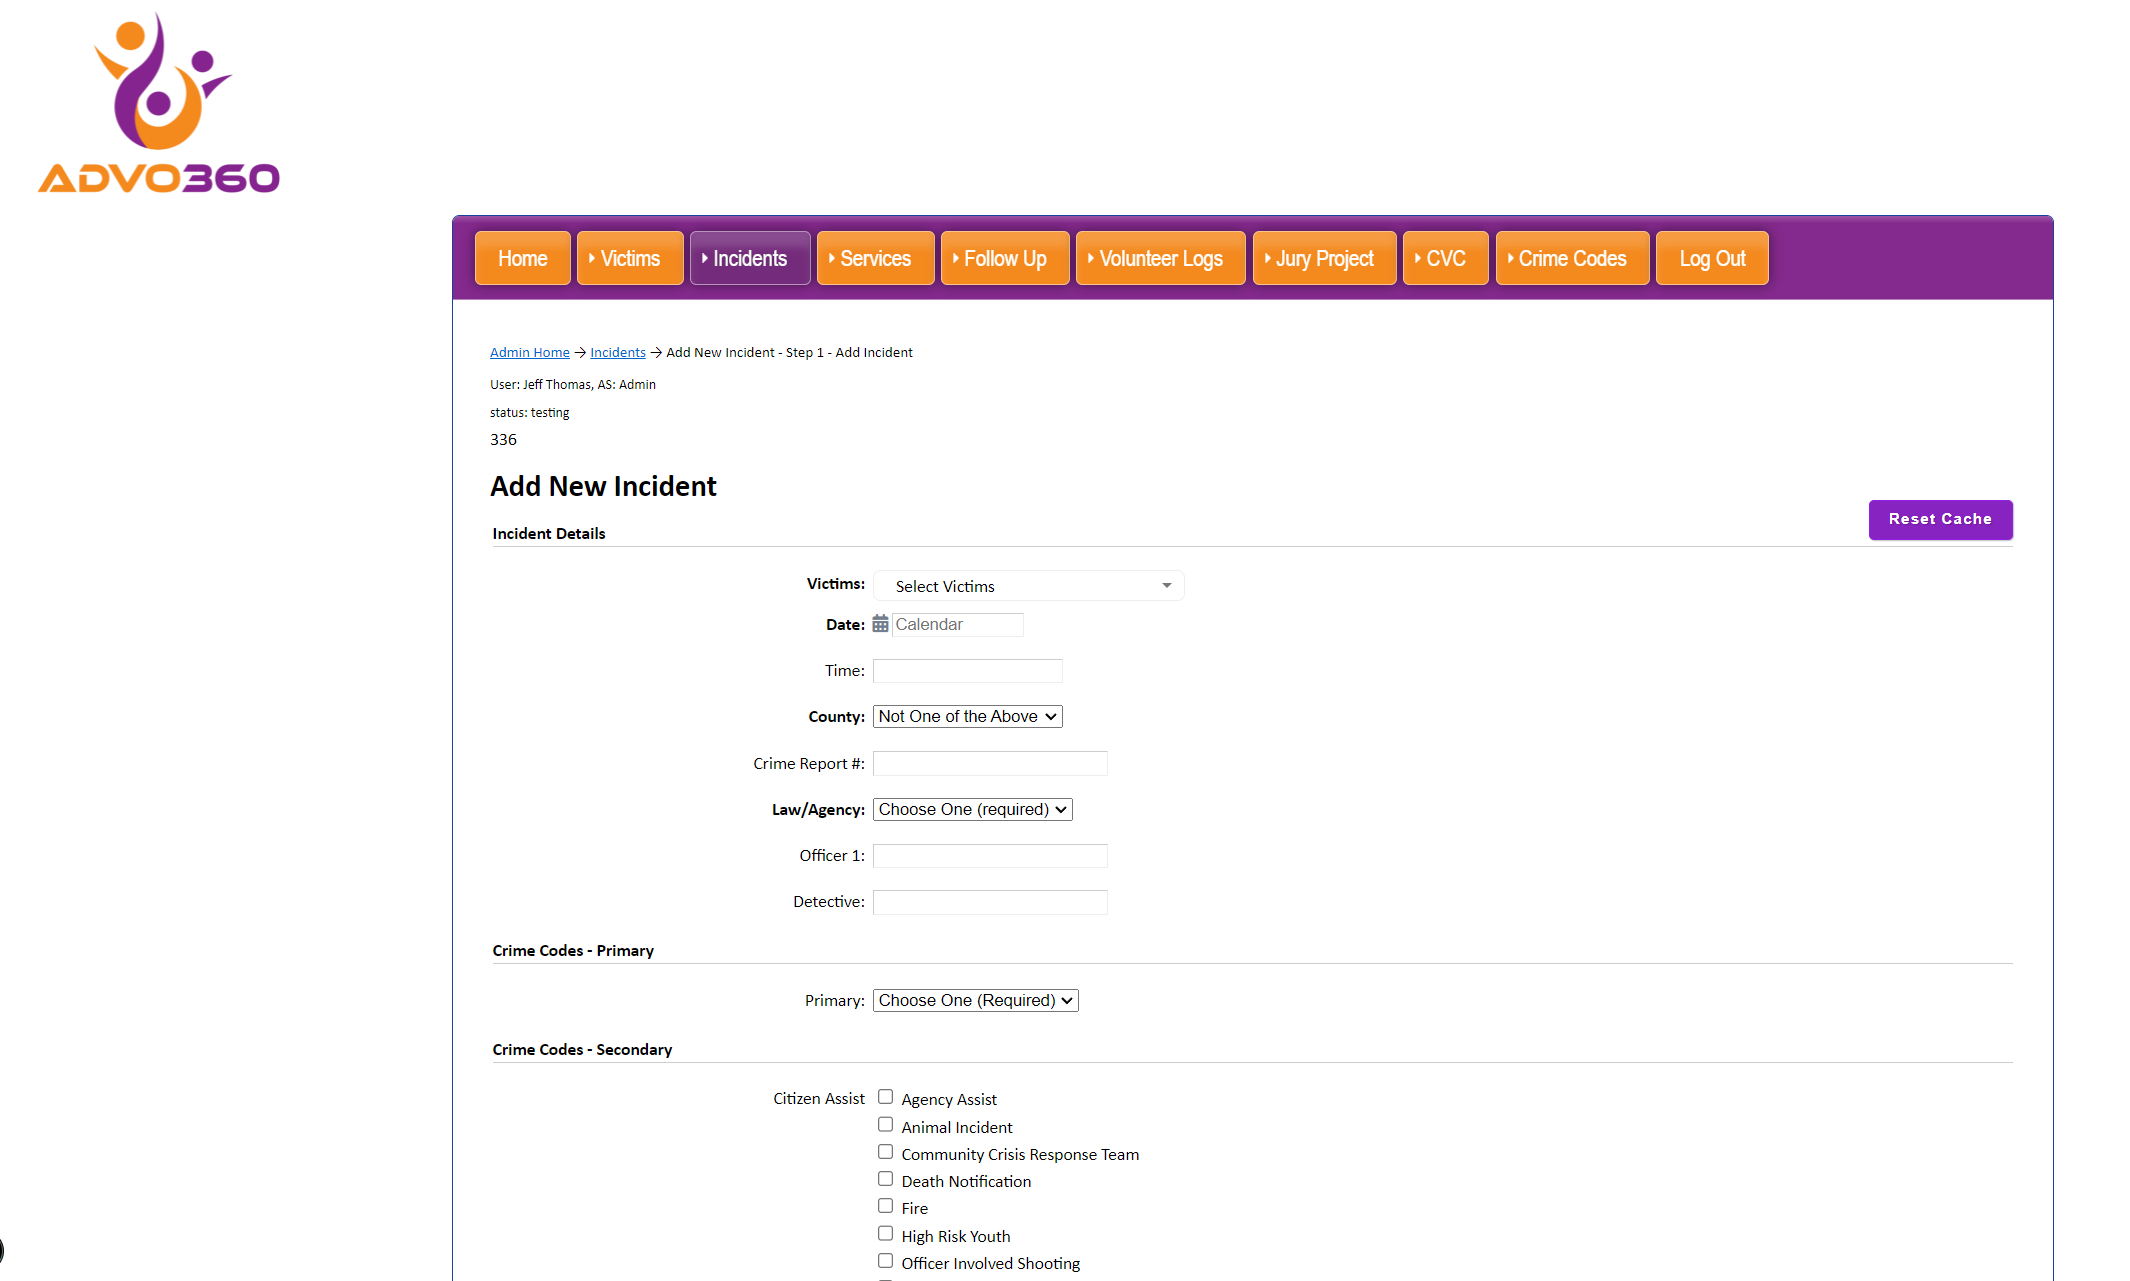Open the calendar icon beside Date
The height and width of the screenshot is (1281, 2130).
[x=880, y=624]
